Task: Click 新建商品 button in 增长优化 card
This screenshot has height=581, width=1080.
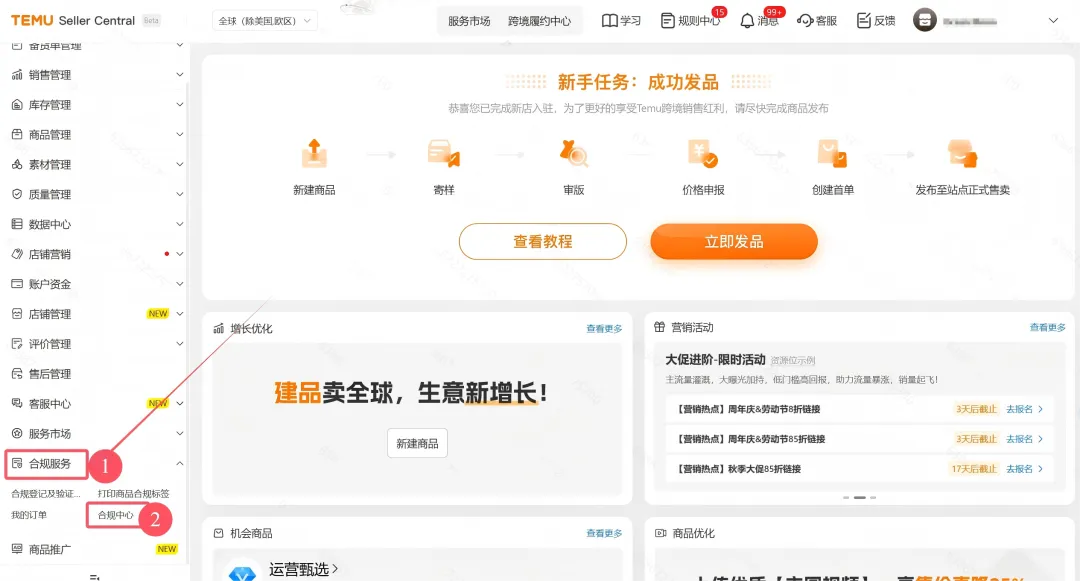Action: point(417,443)
